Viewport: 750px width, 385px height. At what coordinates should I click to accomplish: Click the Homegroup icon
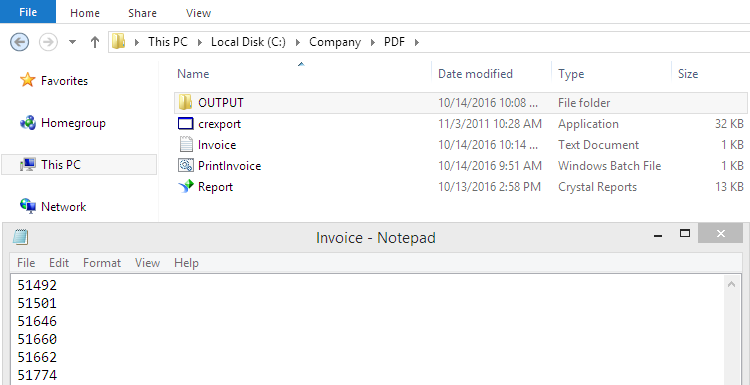(28, 122)
